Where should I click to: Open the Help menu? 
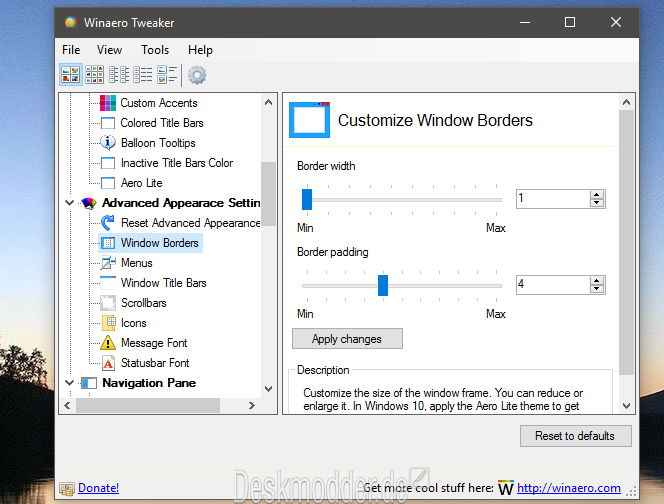(x=200, y=50)
